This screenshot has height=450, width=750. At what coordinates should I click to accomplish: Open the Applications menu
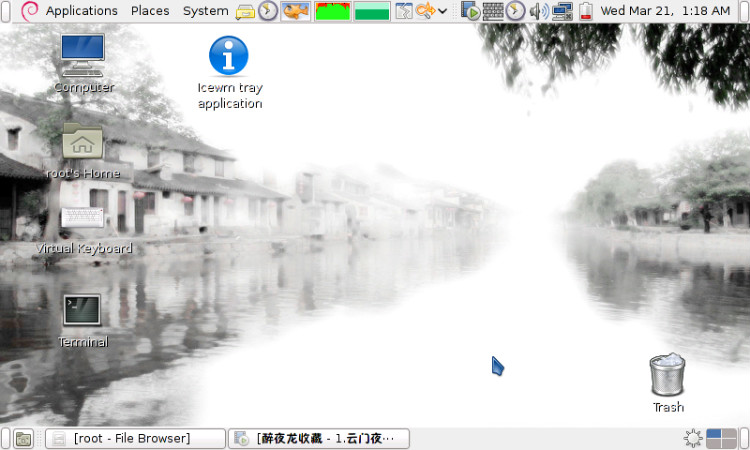tap(81, 11)
